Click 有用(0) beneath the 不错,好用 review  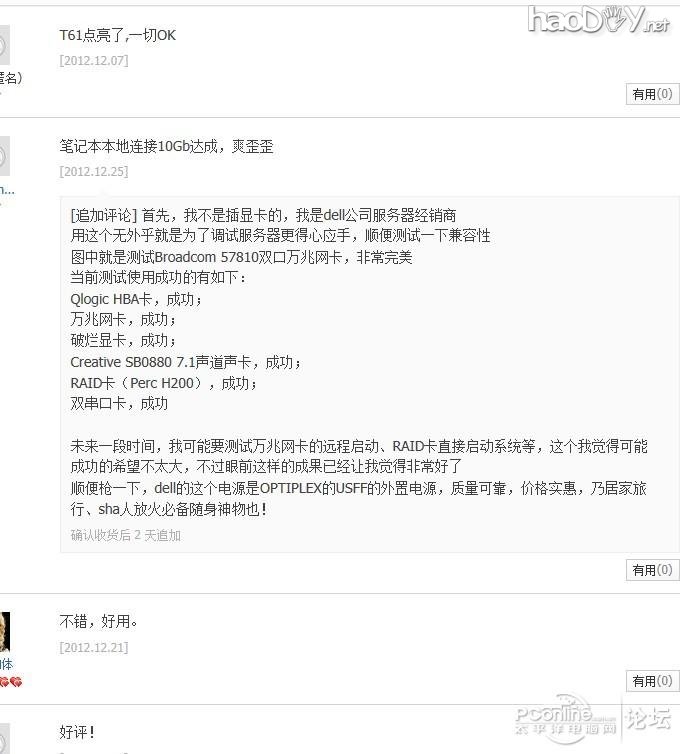pyautogui.click(x=653, y=680)
